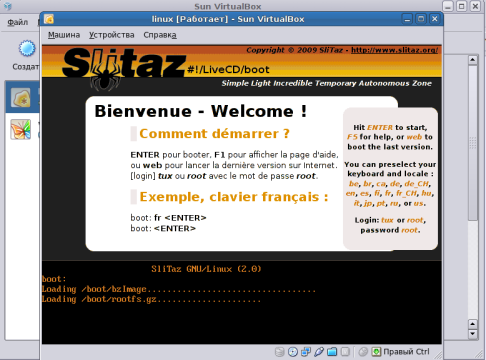Image resolution: width=486 pixels, height=360 pixels.
Task: Click the vertical scrollbar thumb in main window
Action: pyautogui.click(x=473, y=143)
